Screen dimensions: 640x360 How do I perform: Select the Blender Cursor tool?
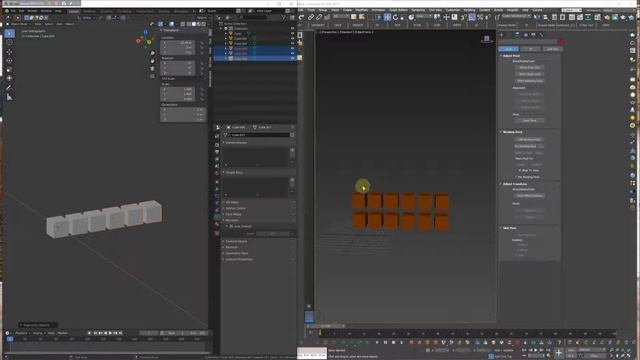[9, 42]
